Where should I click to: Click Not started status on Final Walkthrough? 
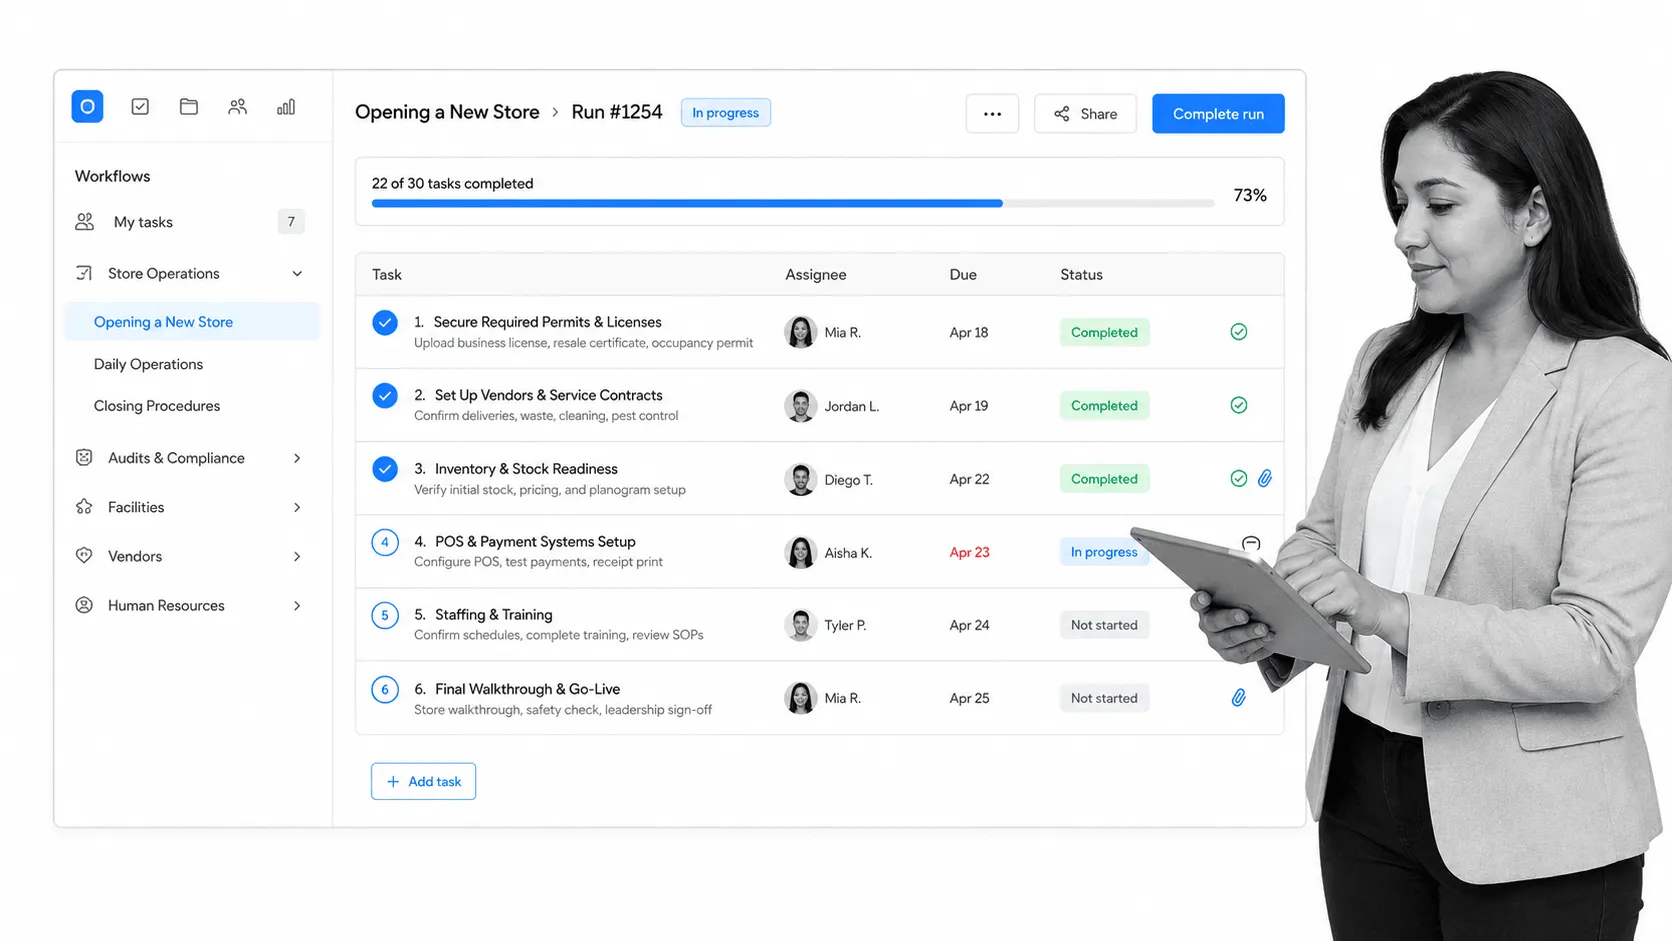[x=1104, y=698]
